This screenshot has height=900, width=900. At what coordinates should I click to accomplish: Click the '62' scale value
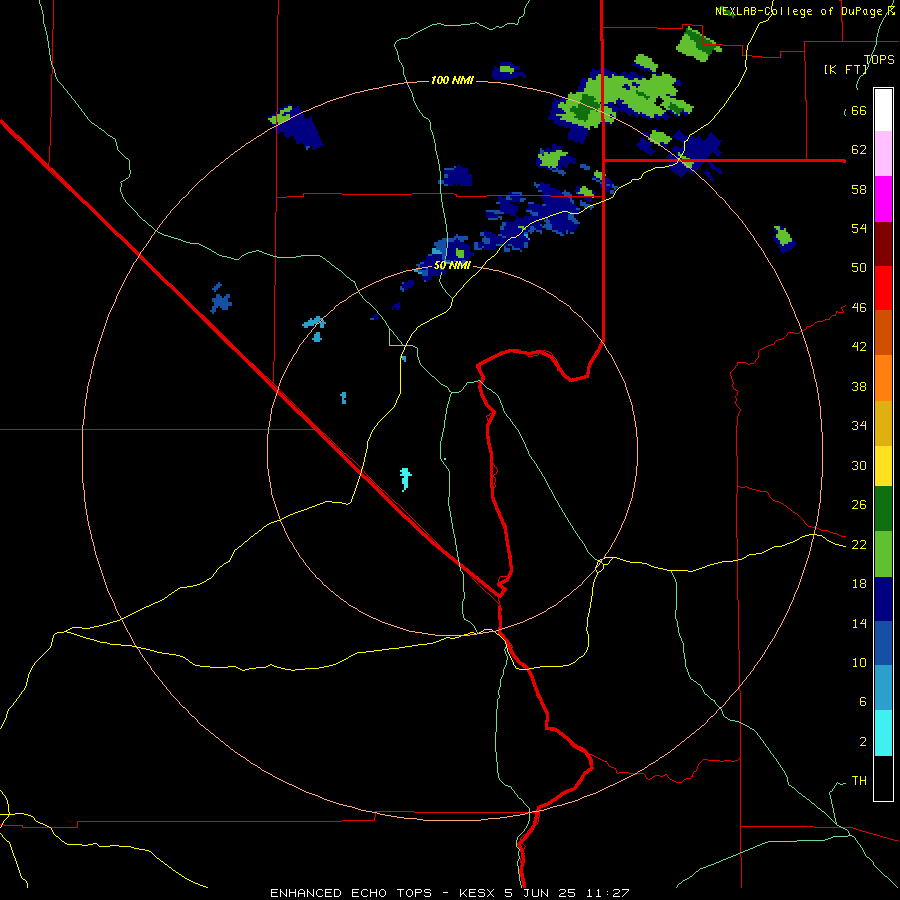tap(859, 149)
